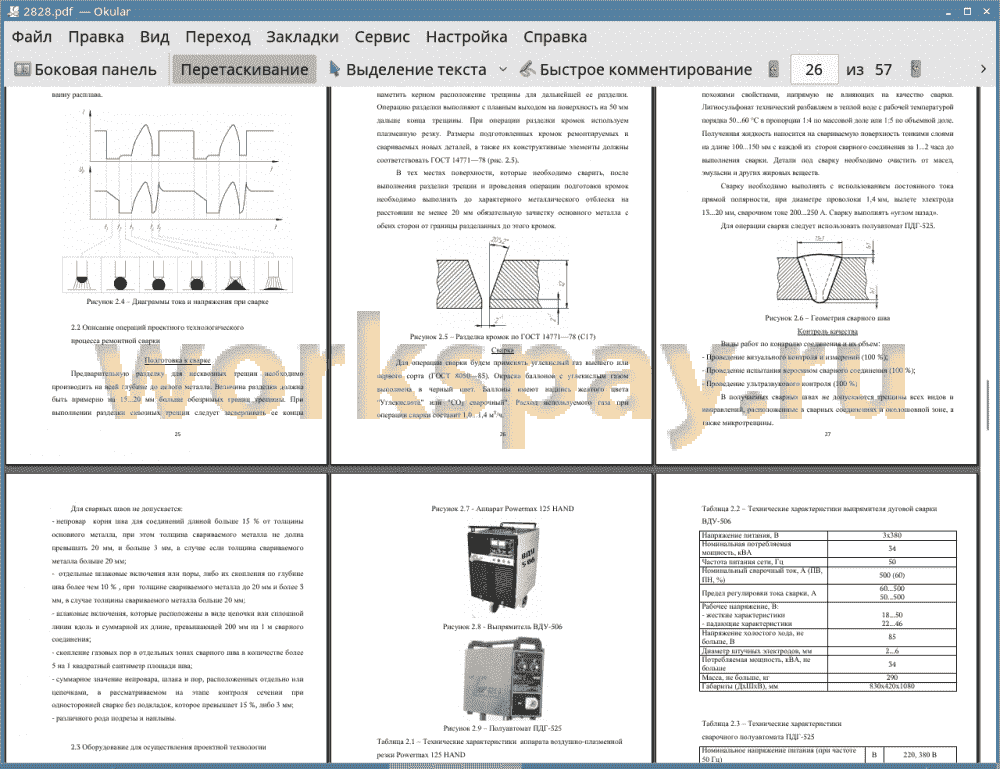Click the caption 'Рисунок 2.8 - Выпрямитель ВДУ-506'
Image resolution: width=1000 pixels, height=769 pixels.
(x=503, y=626)
